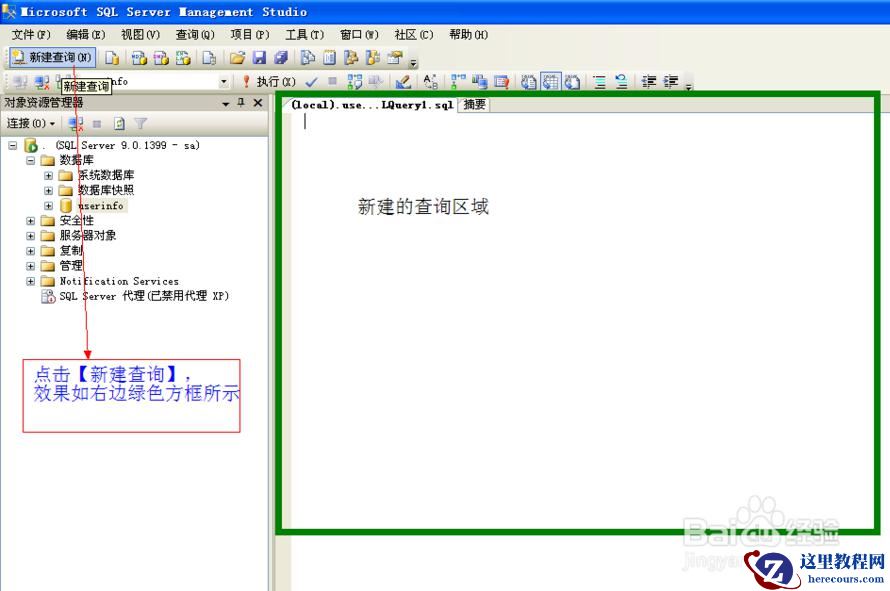Collapse the 数据库 (Databases) folder
This screenshot has width=890, height=591.
click(31, 161)
